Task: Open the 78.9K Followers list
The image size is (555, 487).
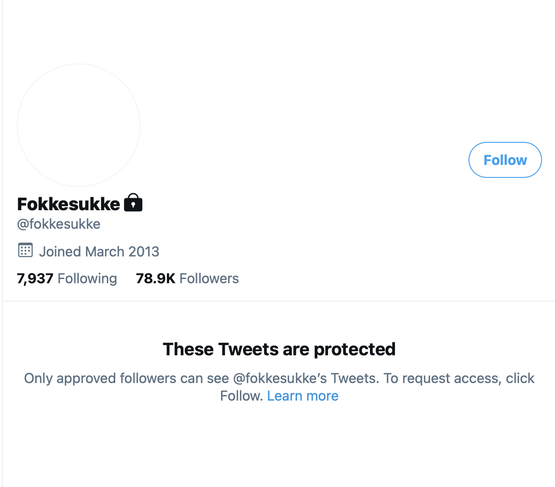Action: coord(187,279)
